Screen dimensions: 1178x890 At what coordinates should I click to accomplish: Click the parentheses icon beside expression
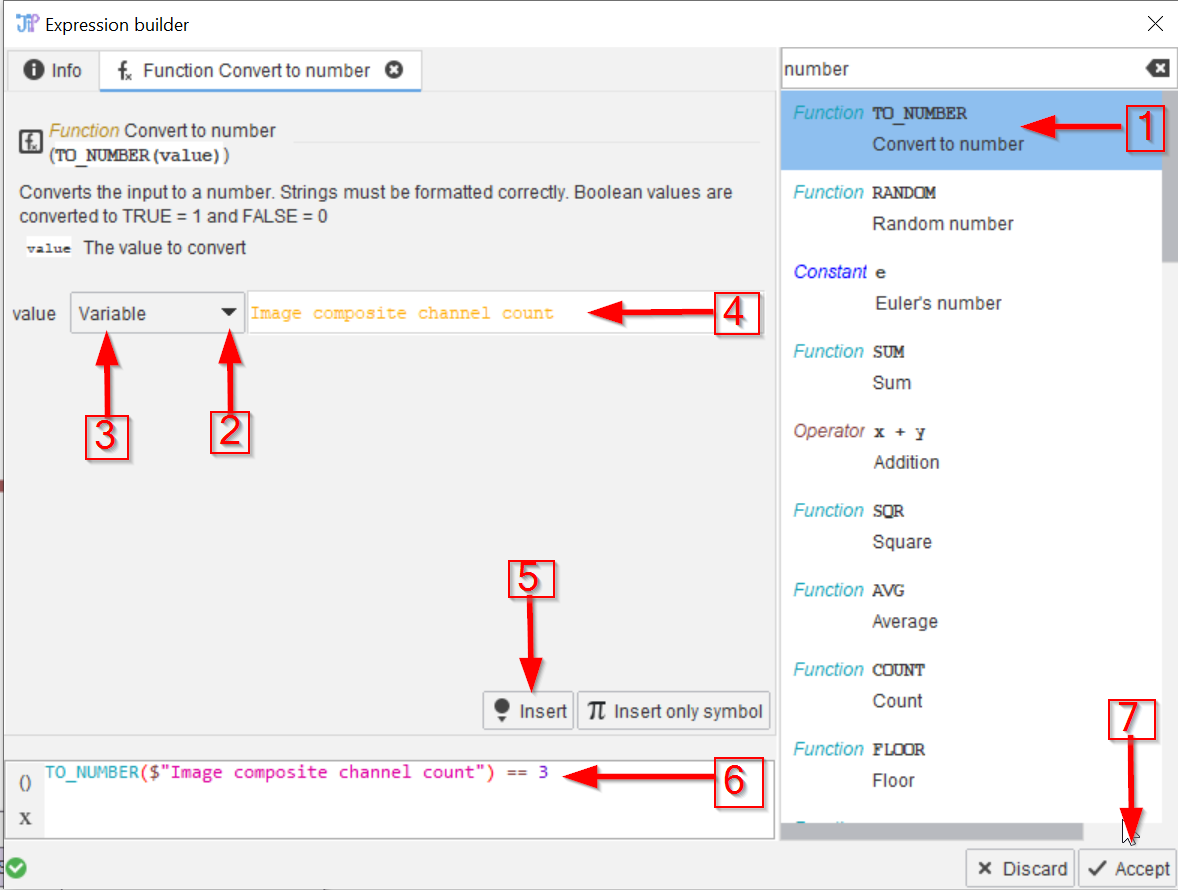coord(25,783)
